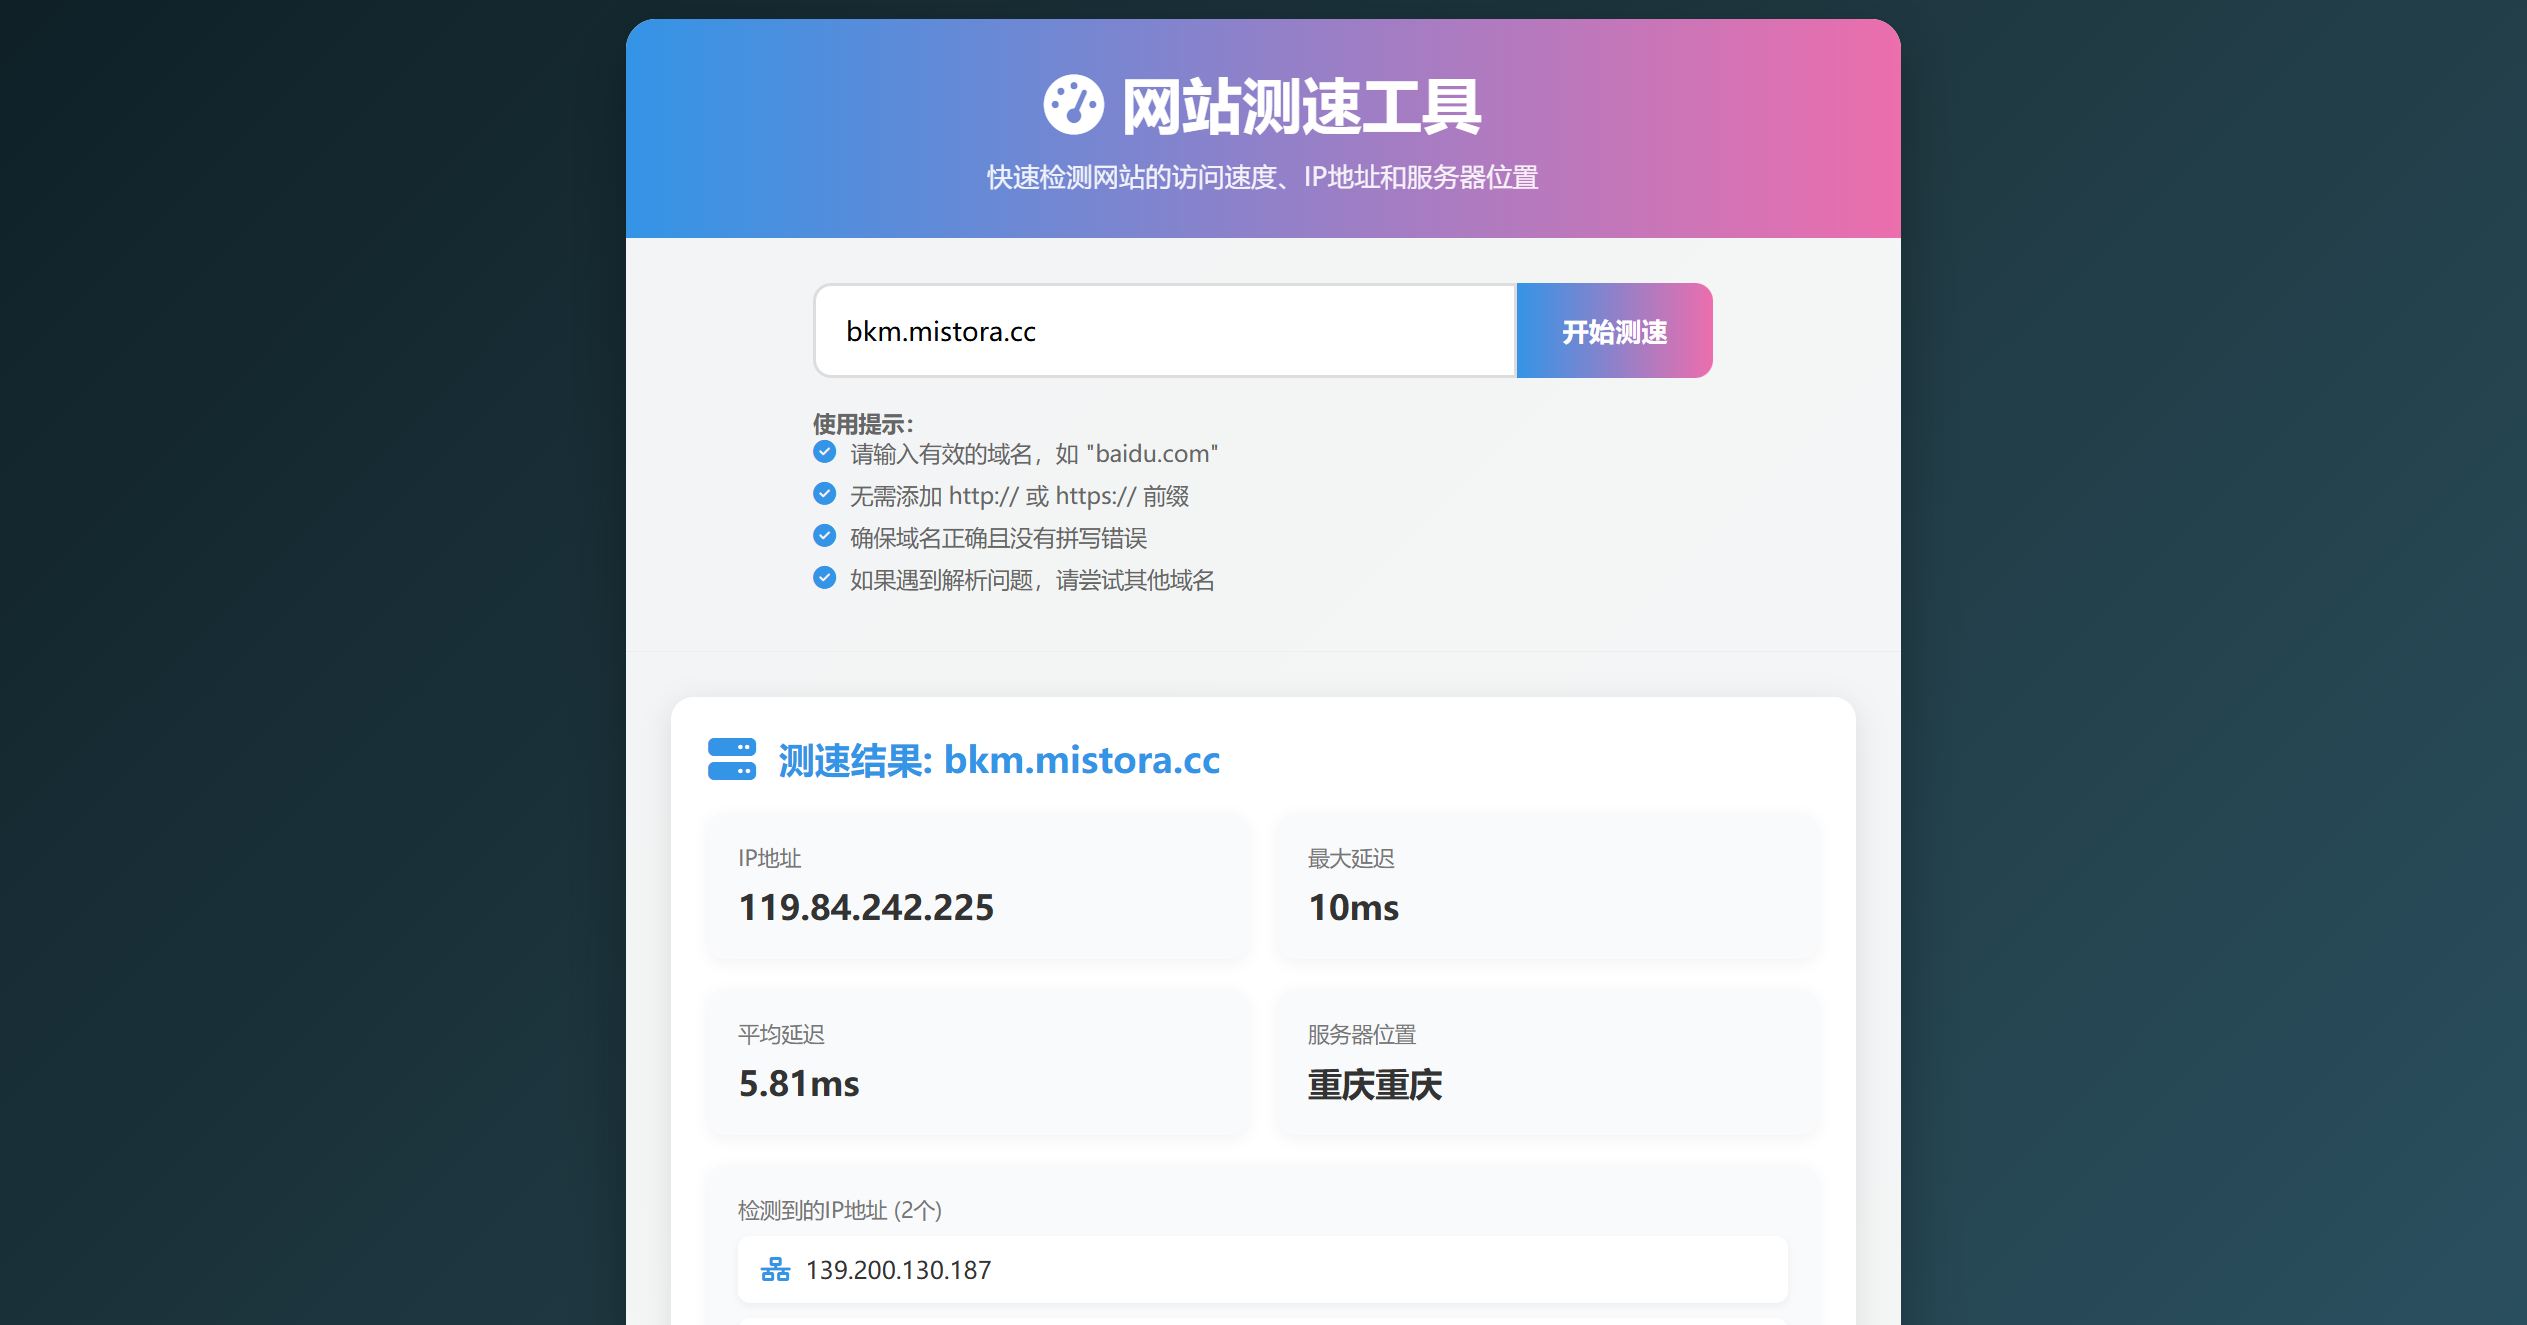Click the 平均延迟 5.81ms card
The height and width of the screenshot is (1325, 2527).
(978, 1062)
